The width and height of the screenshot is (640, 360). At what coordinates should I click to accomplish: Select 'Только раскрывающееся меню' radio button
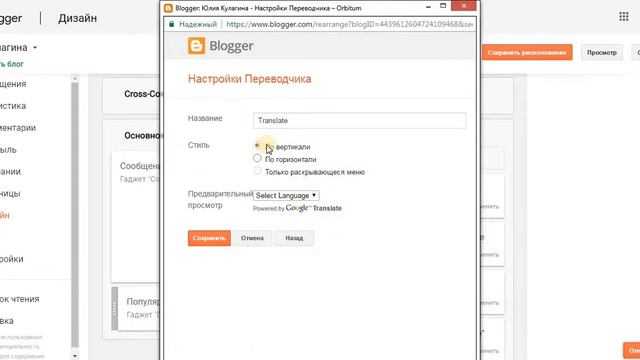pyautogui.click(x=257, y=171)
